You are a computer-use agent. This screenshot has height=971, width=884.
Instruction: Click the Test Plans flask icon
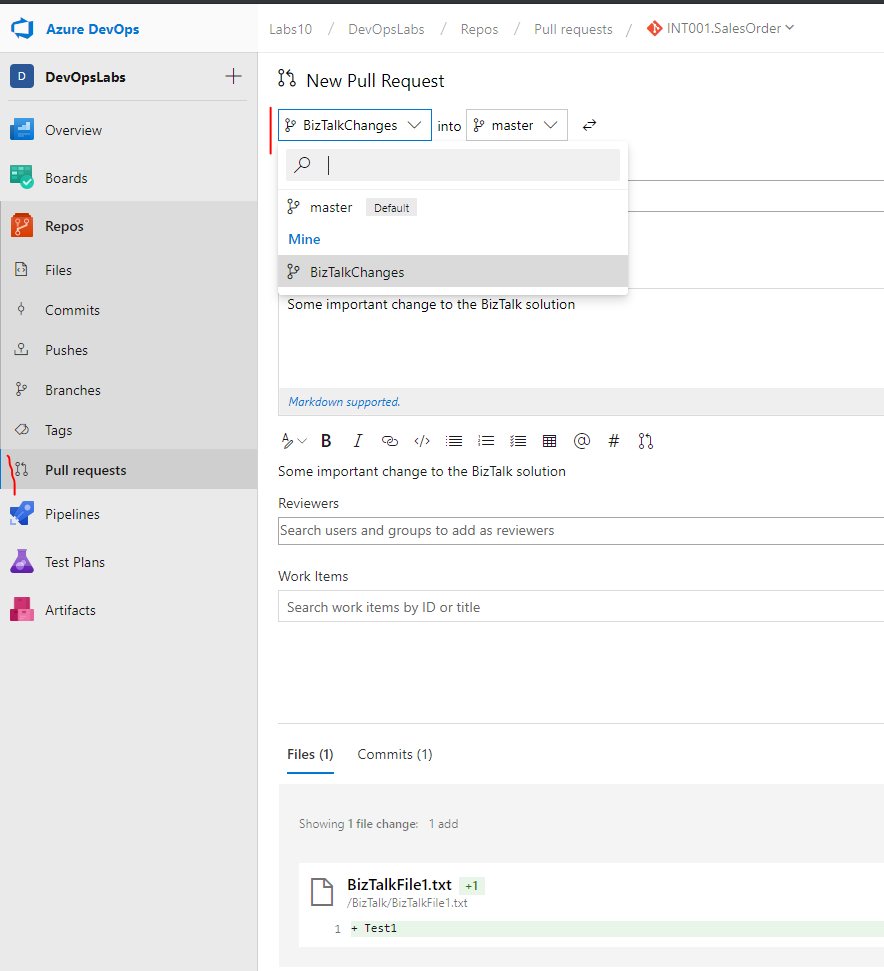click(22, 561)
